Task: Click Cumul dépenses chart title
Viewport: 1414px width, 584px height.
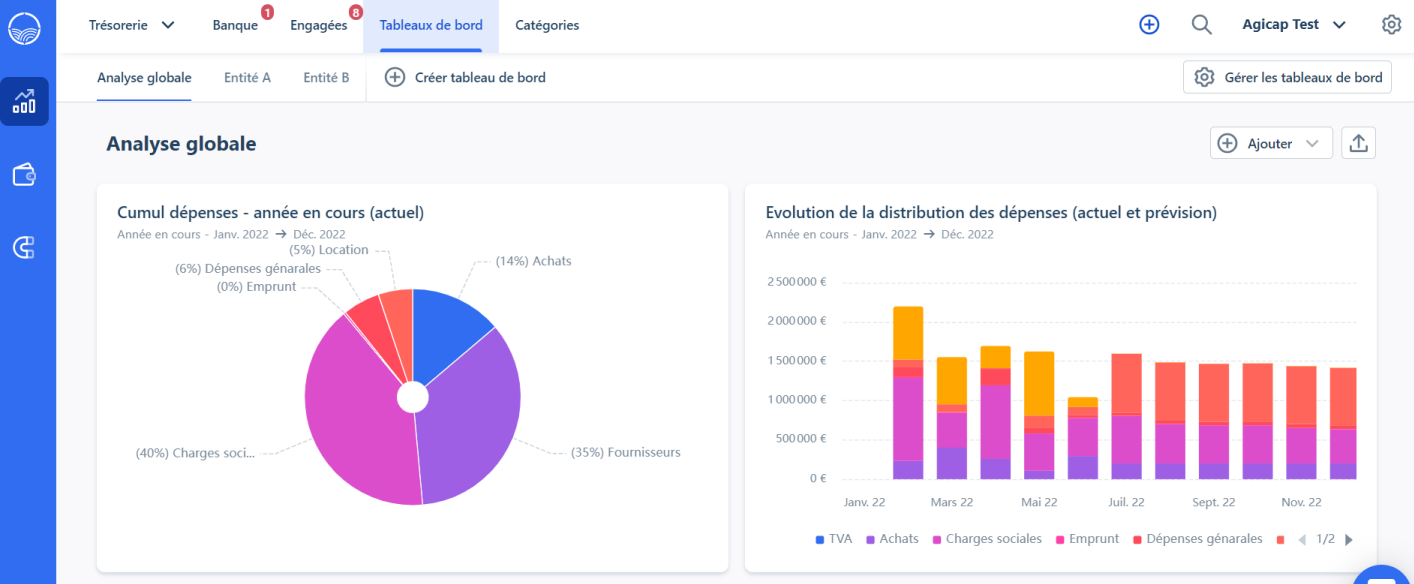Action: pyautogui.click(x=270, y=212)
